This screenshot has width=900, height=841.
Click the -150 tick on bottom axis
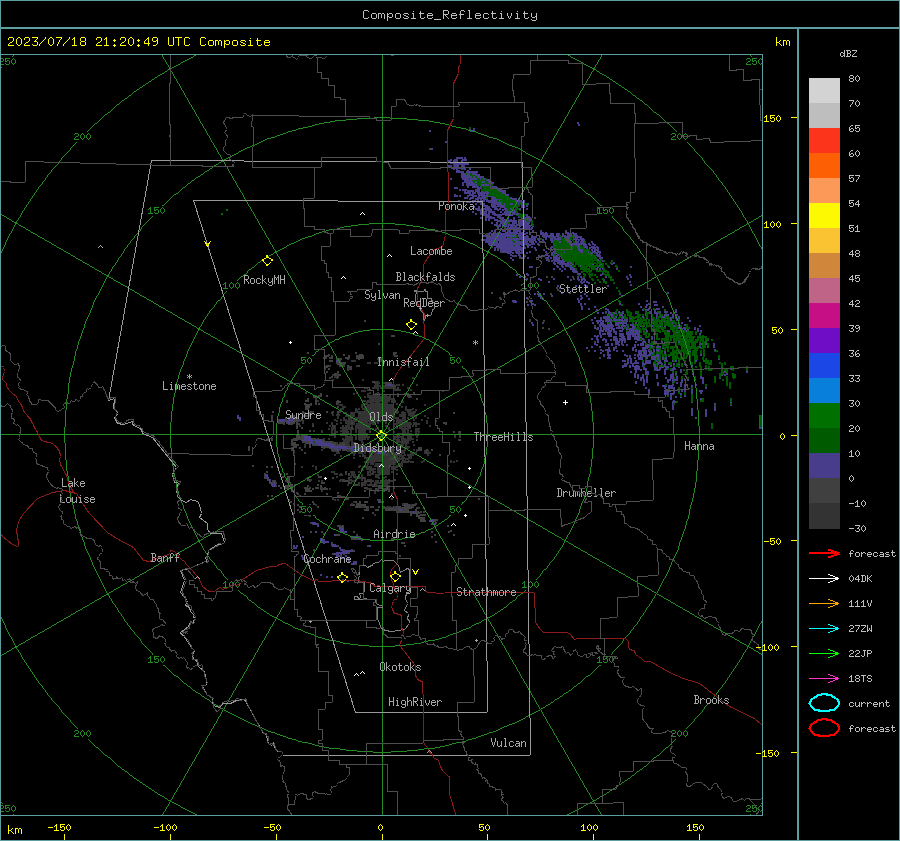coord(59,827)
